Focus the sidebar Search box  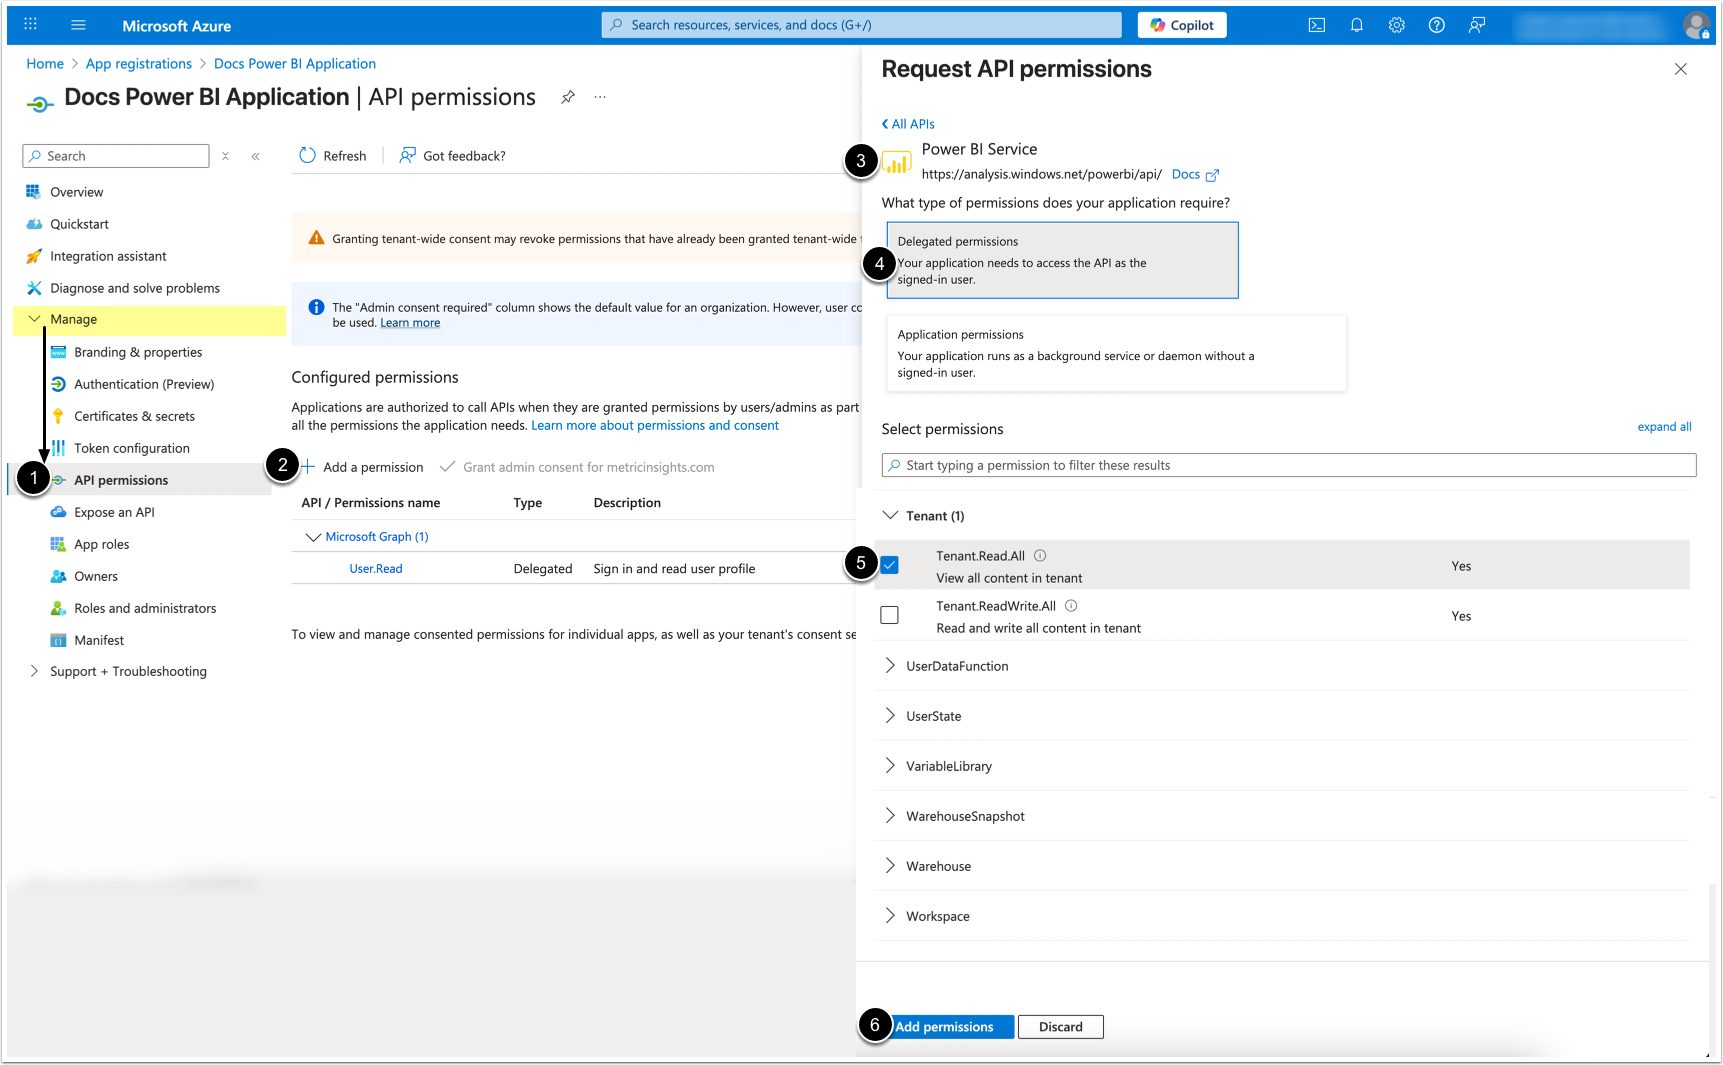coord(116,156)
